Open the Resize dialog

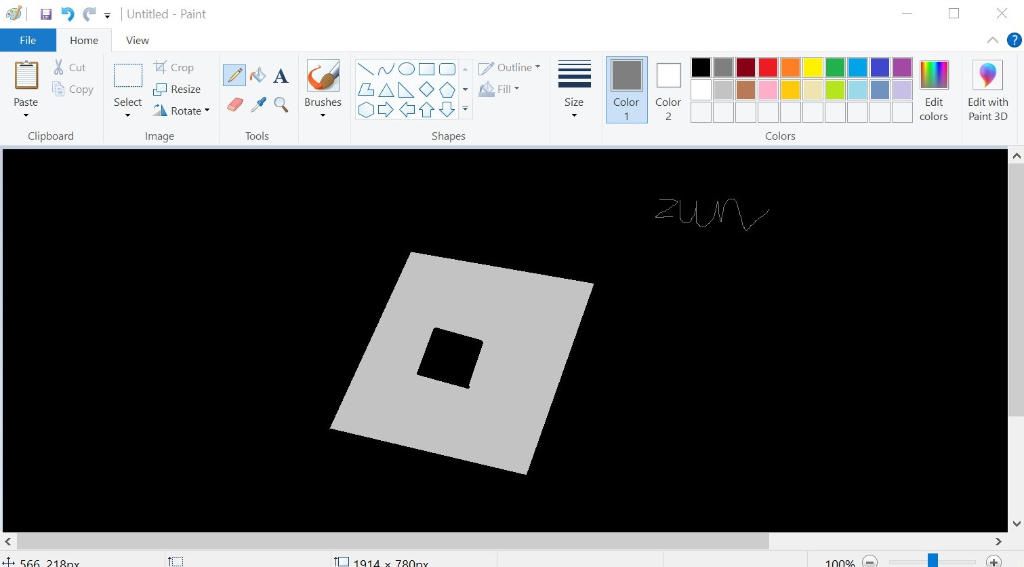pyautogui.click(x=176, y=89)
